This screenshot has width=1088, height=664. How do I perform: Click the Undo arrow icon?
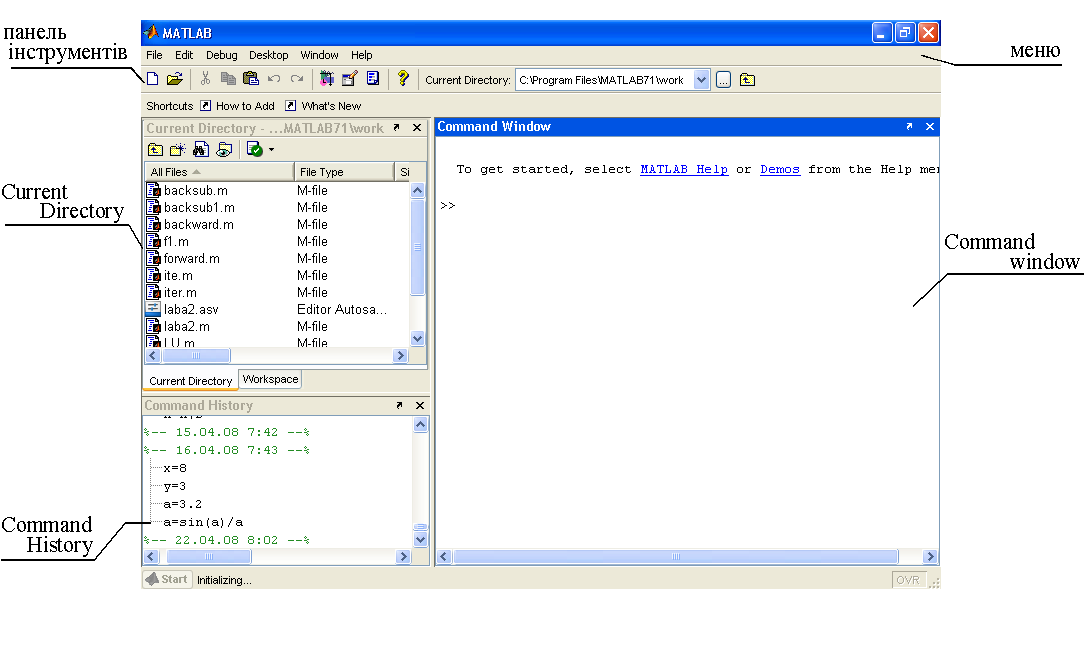coord(274,79)
